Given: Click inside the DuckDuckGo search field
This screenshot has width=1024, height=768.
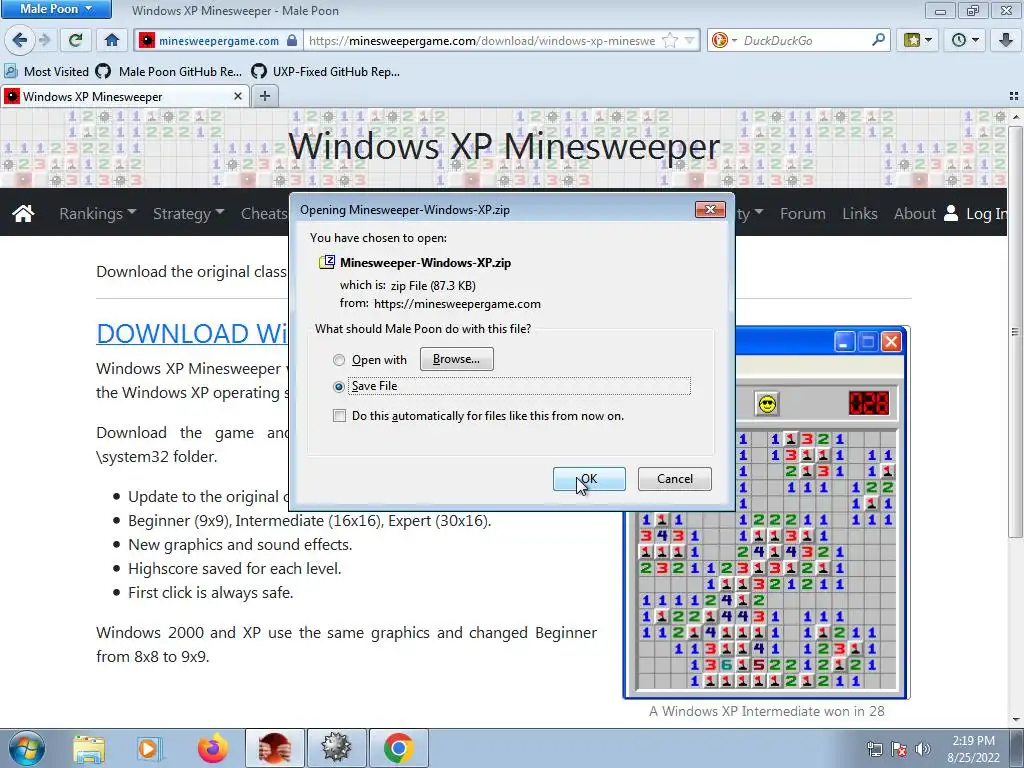Looking at the screenshot, I should tap(803, 40).
